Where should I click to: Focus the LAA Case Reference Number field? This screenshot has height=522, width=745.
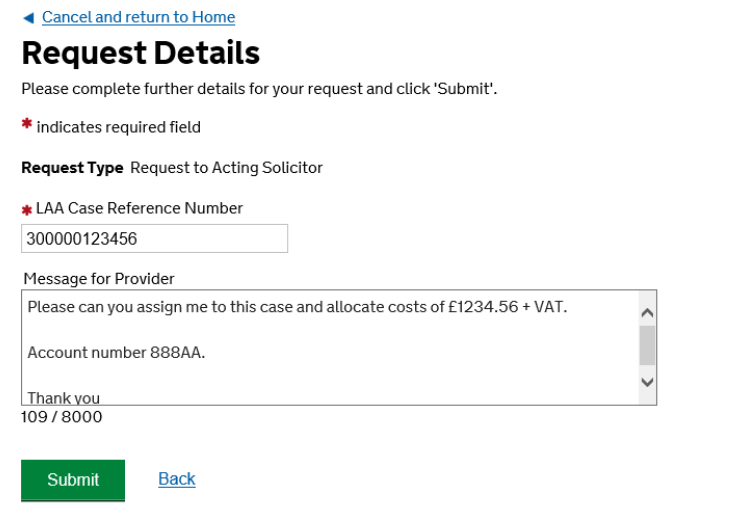[x=154, y=239]
